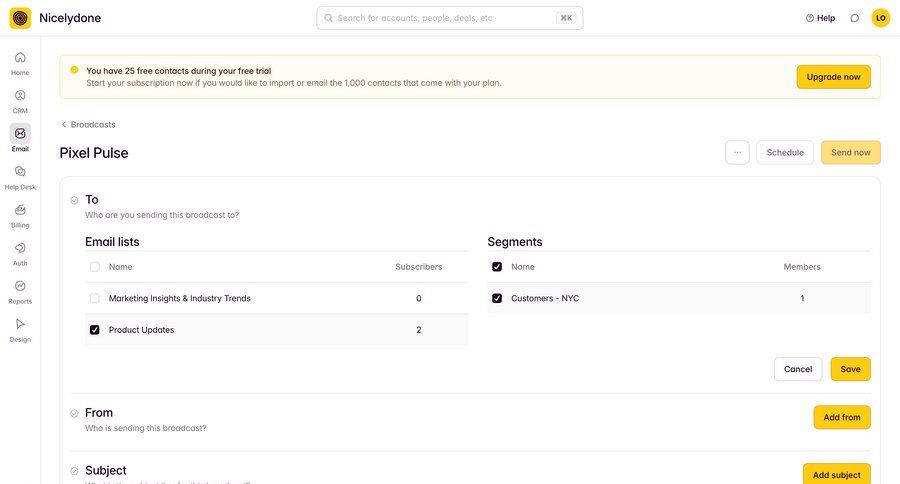Viewport: 900px width, 484px height.
Task: Click subscriber count 2 for Product Updates
Action: [418, 330]
